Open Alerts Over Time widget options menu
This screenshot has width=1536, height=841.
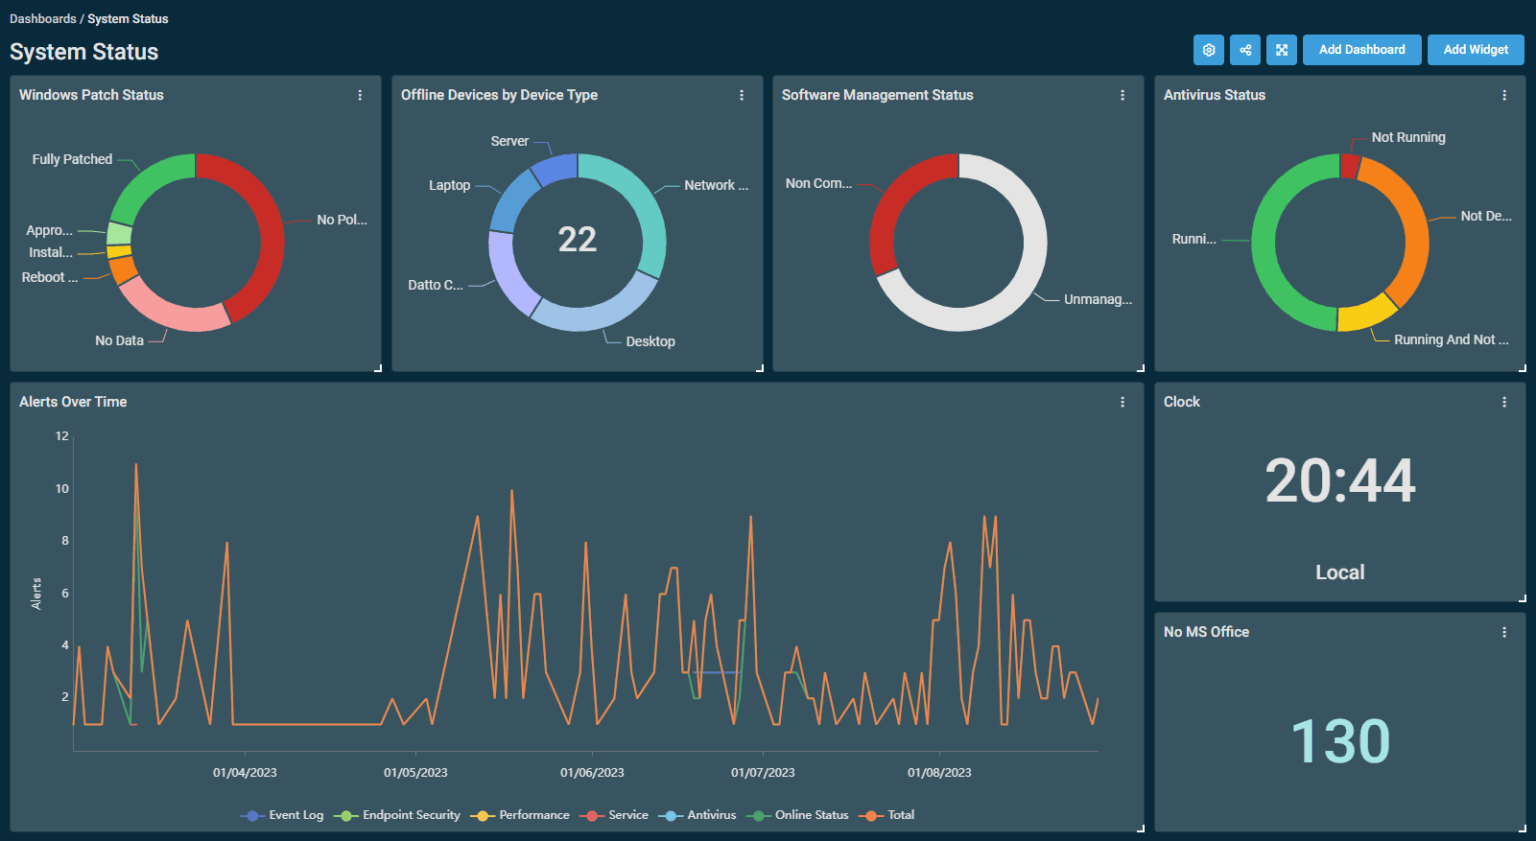pyautogui.click(x=1122, y=402)
